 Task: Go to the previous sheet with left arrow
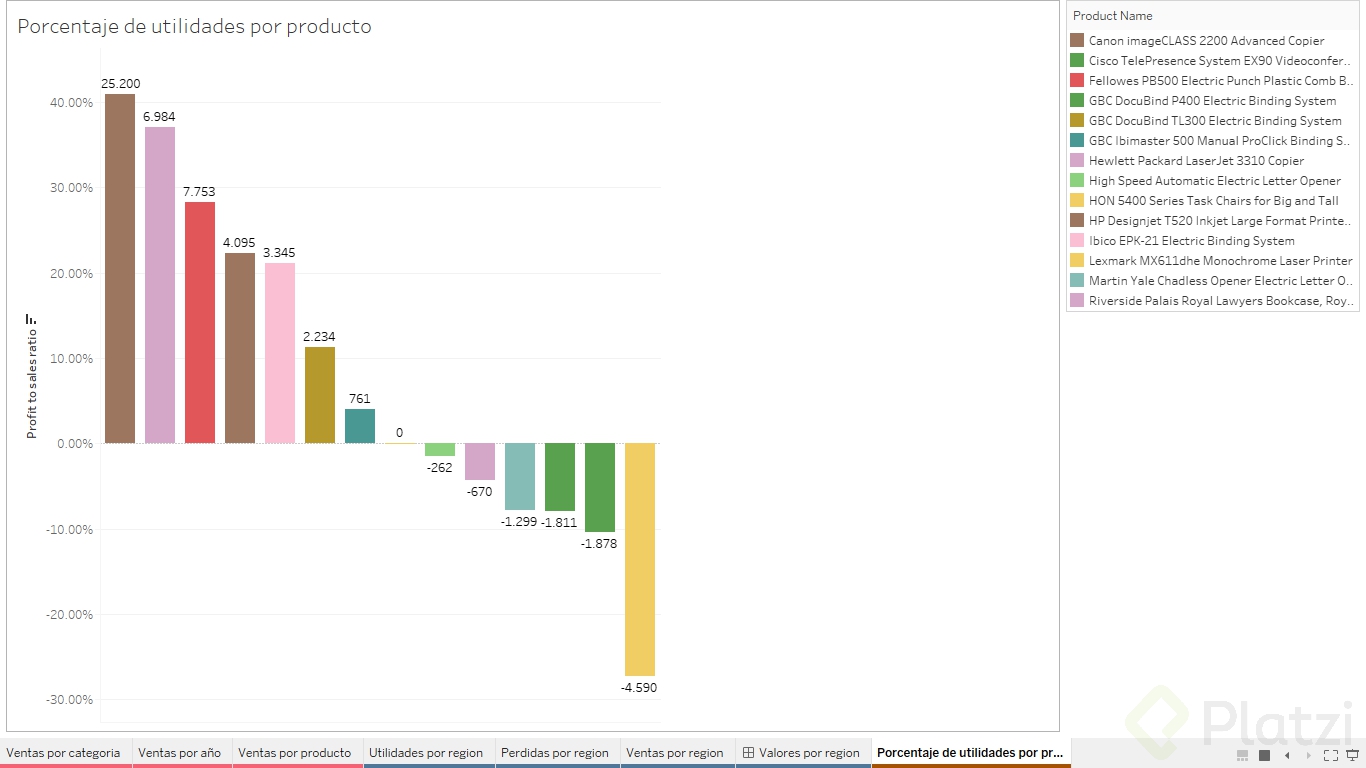click(x=1287, y=754)
